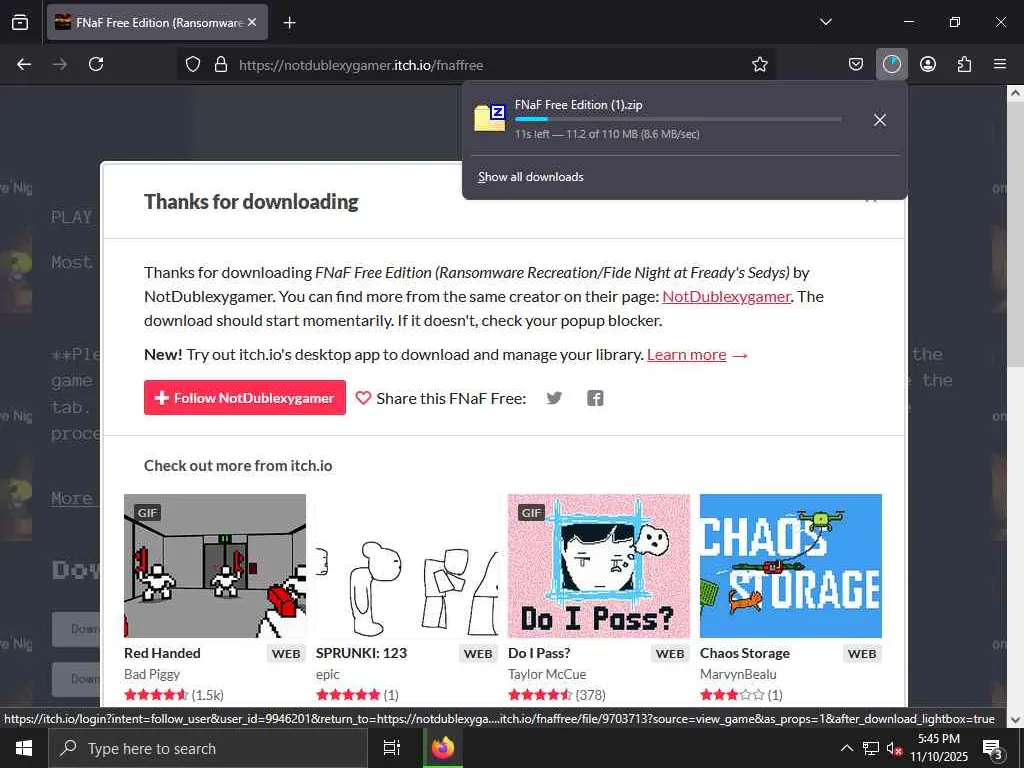Click the Chaos Storage title link
1024x768 pixels.
point(744,653)
